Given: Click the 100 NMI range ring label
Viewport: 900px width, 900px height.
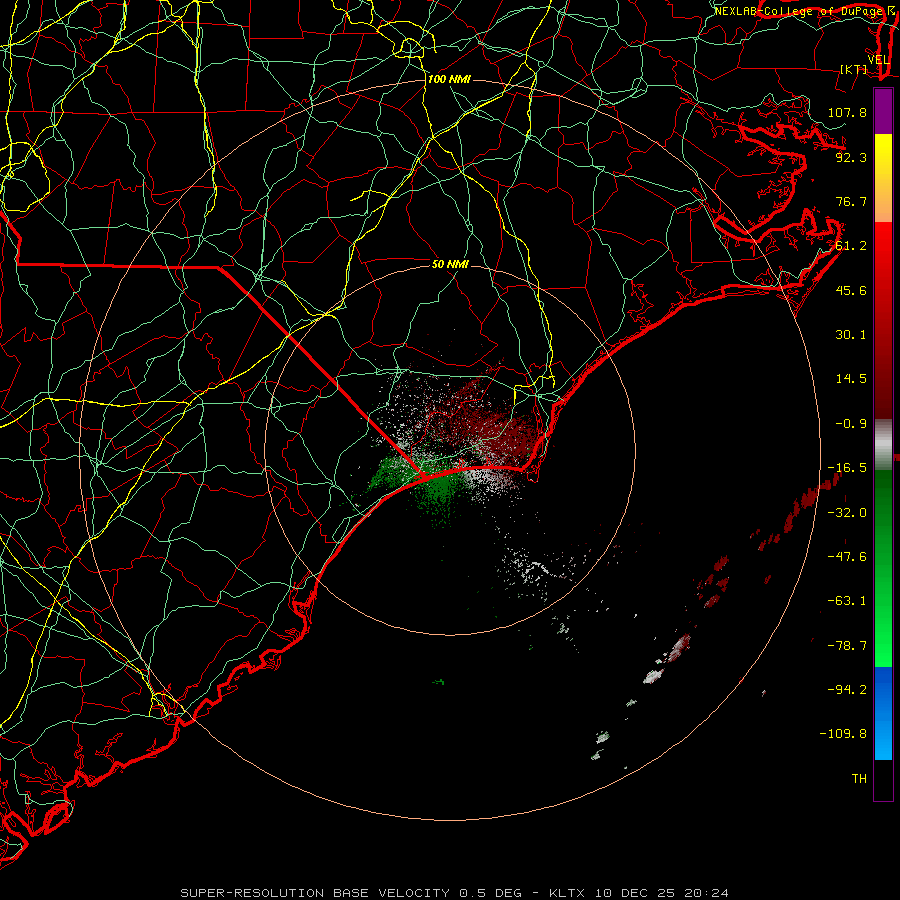Looking at the screenshot, I should 449,79.
